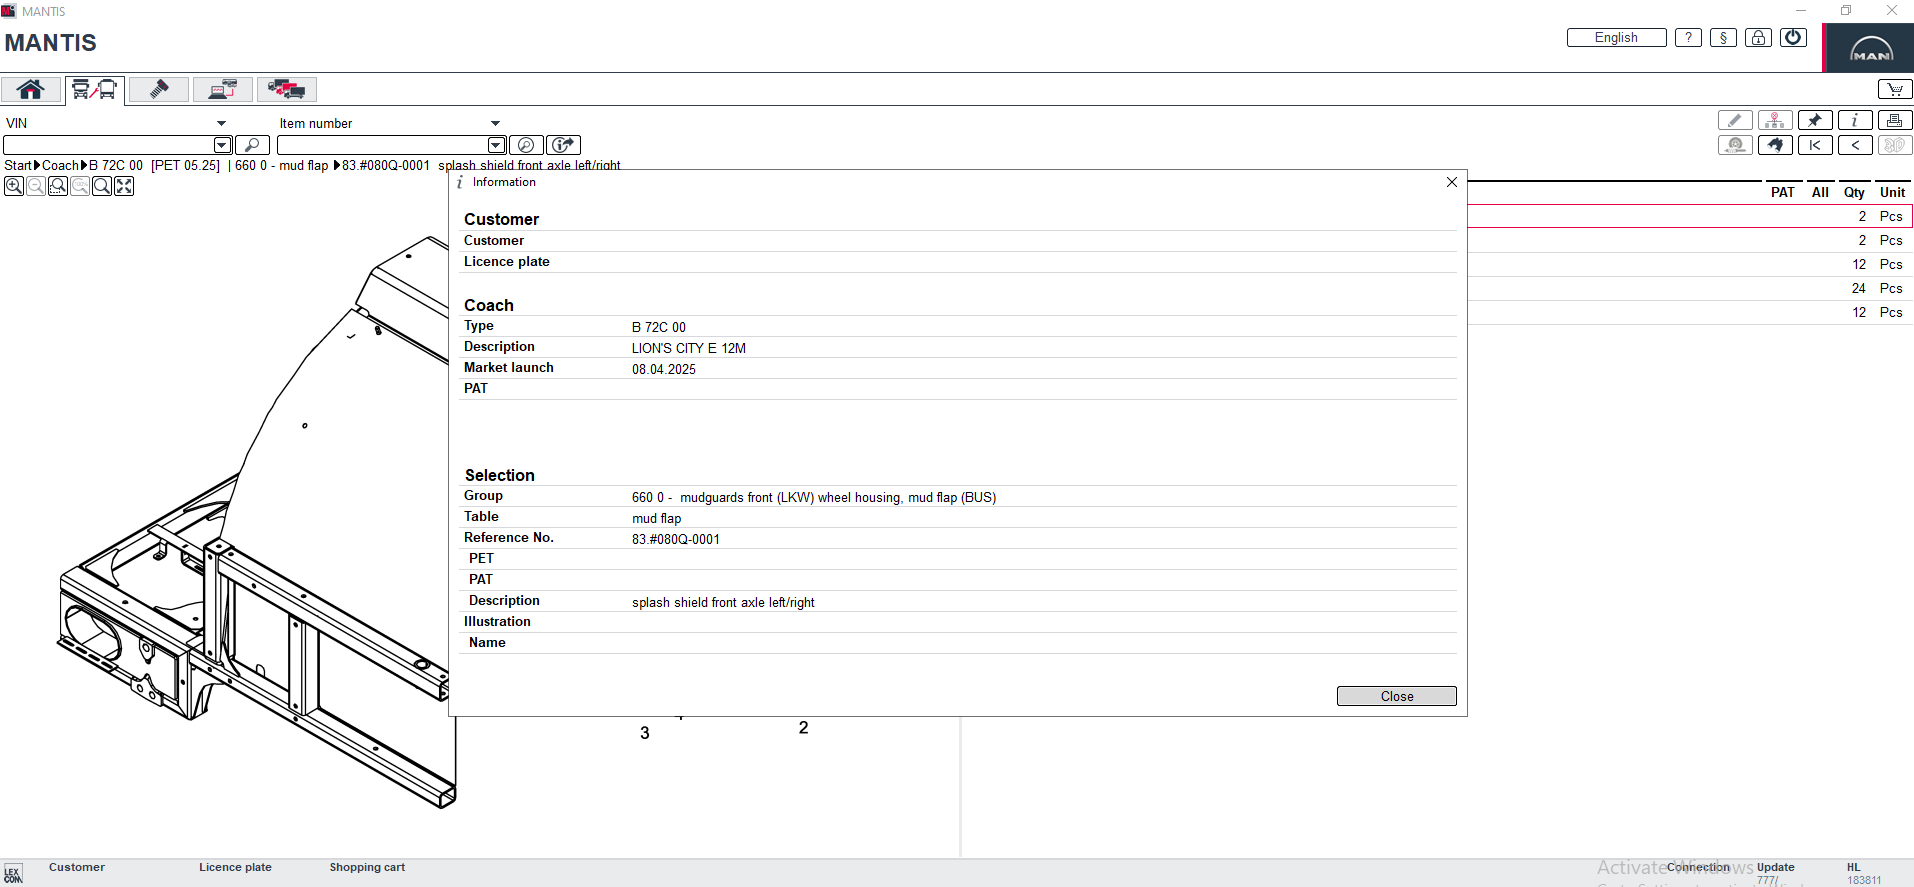Open the screw parts tab
1914x887 pixels.
[x=159, y=89]
